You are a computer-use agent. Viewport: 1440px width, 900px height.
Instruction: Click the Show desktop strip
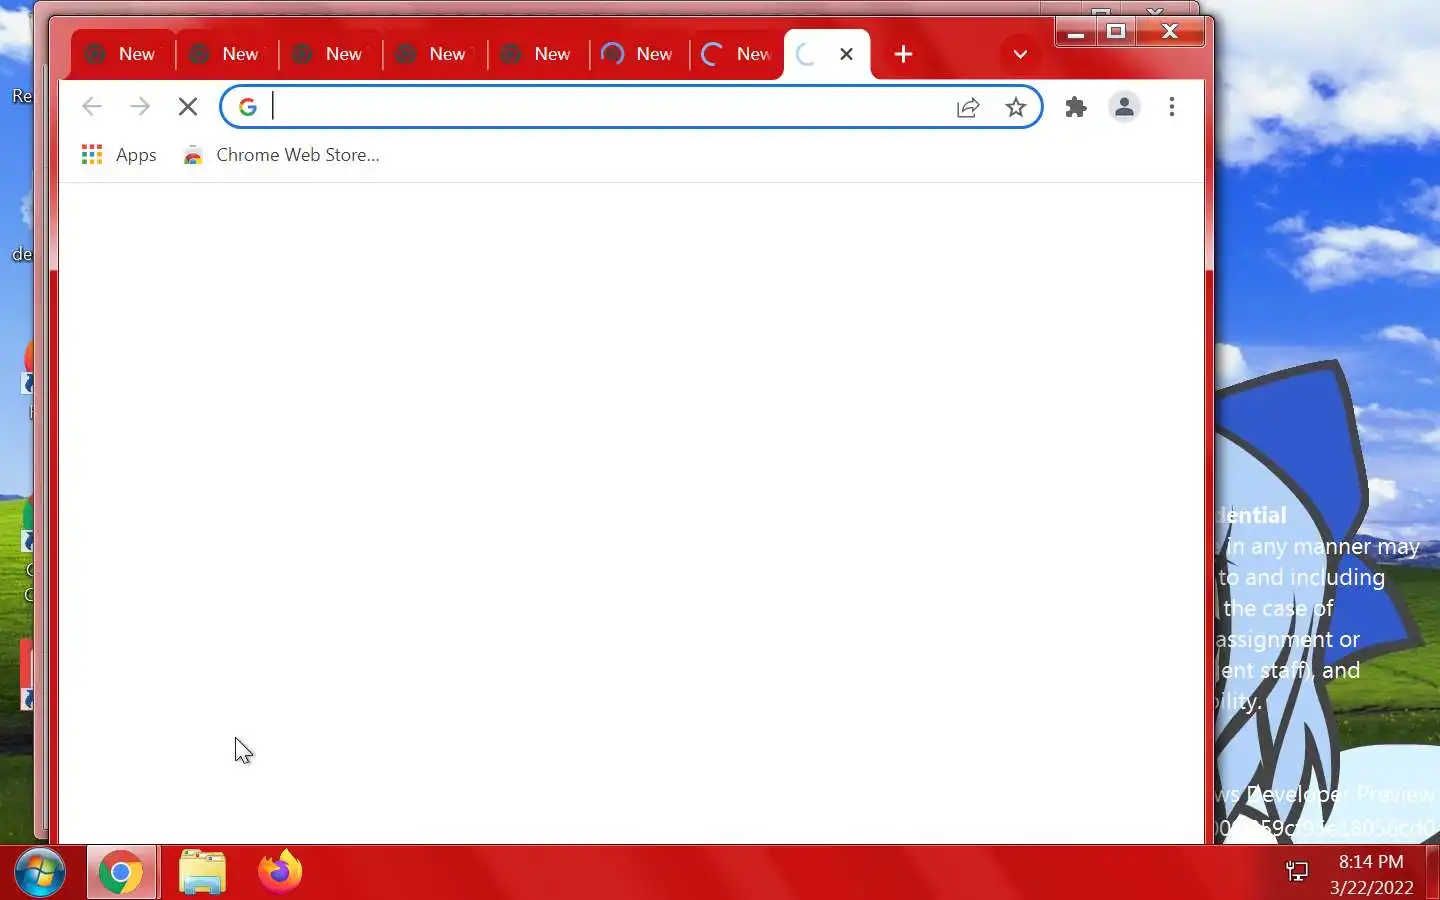click(x=1432, y=873)
